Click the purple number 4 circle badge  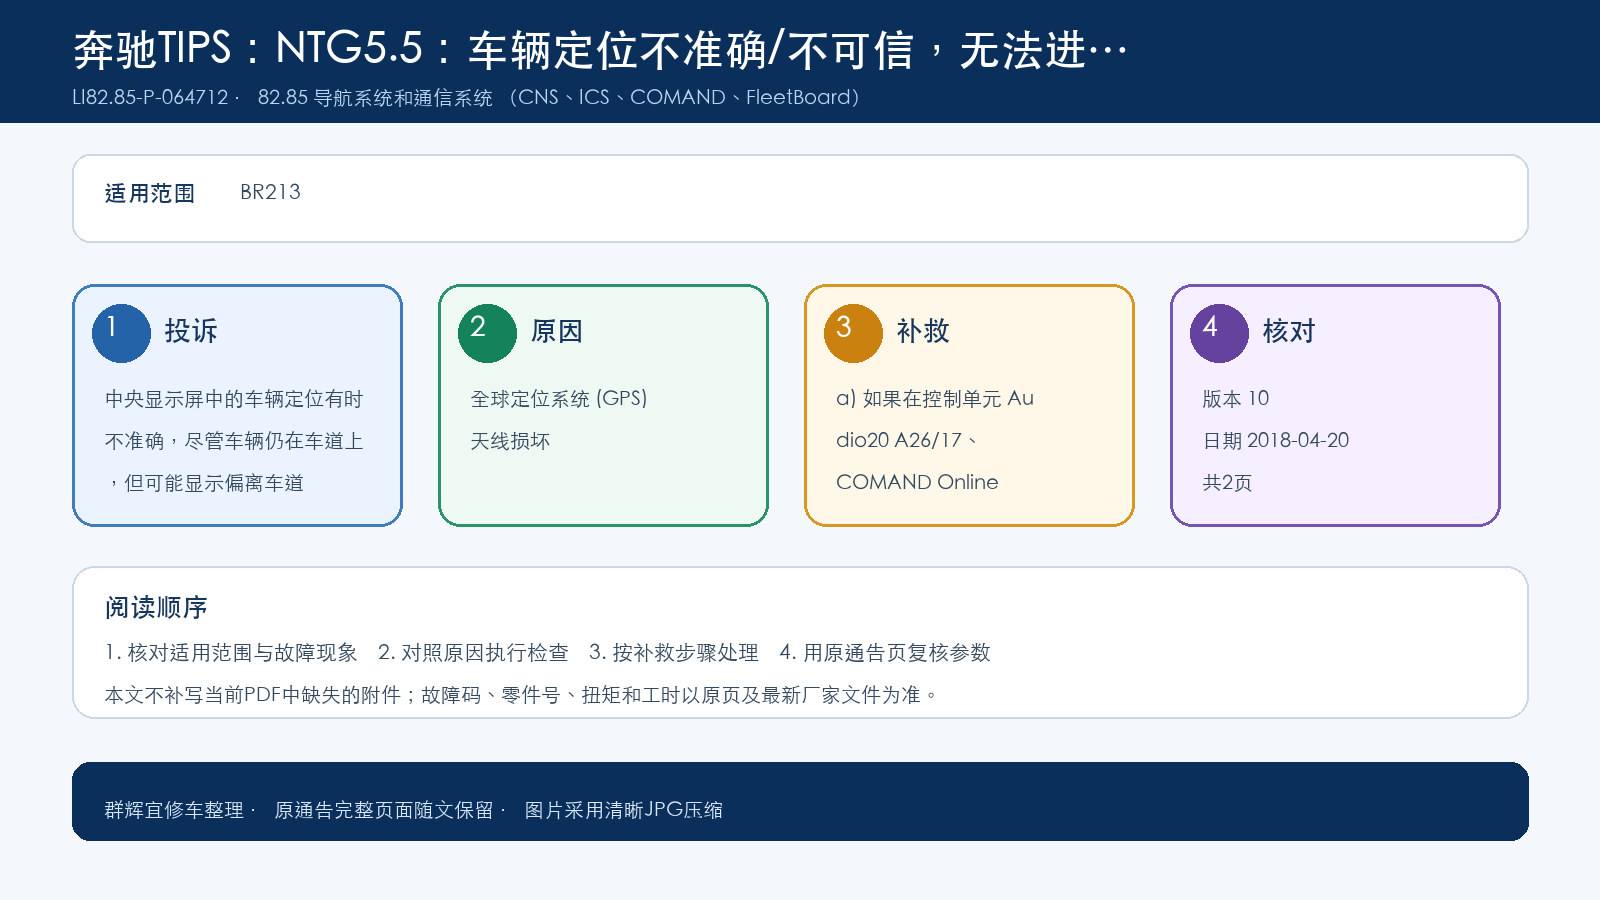click(x=1219, y=333)
